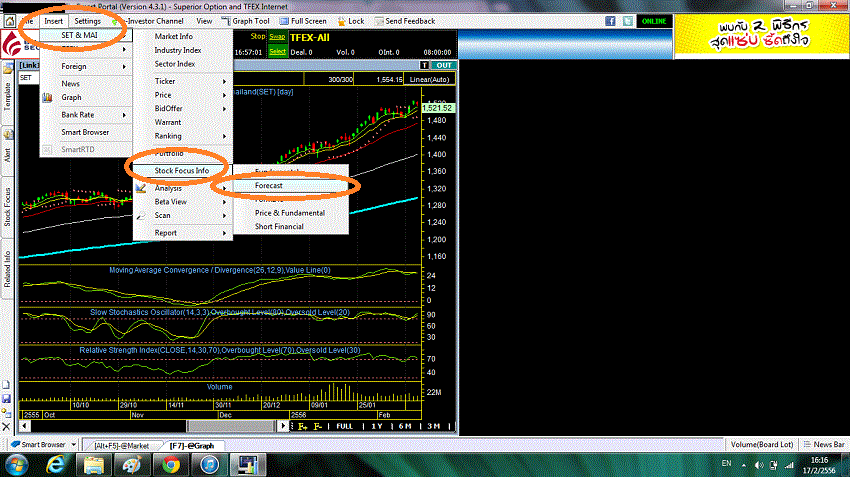
Task: Select Industry Index menu item
Action: click(178, 50)
